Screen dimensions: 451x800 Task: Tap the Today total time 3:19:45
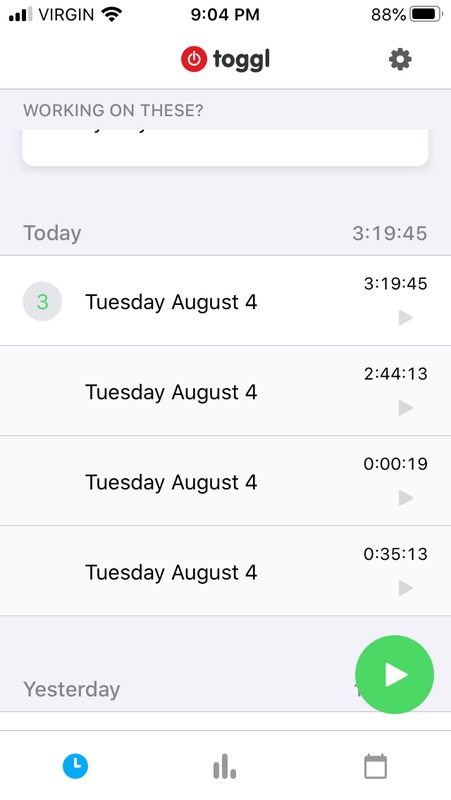[x=390, y=233]
